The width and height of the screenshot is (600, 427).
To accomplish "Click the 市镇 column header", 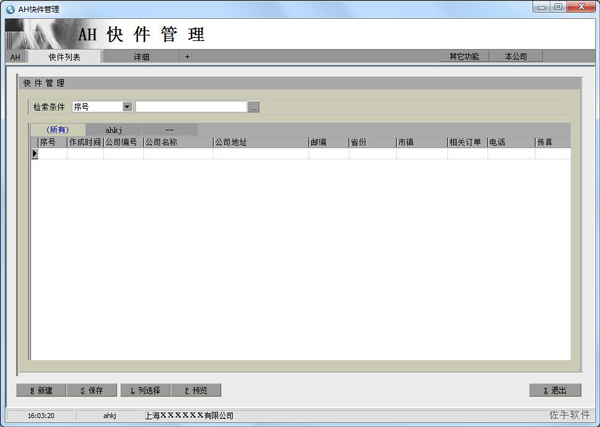I will tap(422, 142).
